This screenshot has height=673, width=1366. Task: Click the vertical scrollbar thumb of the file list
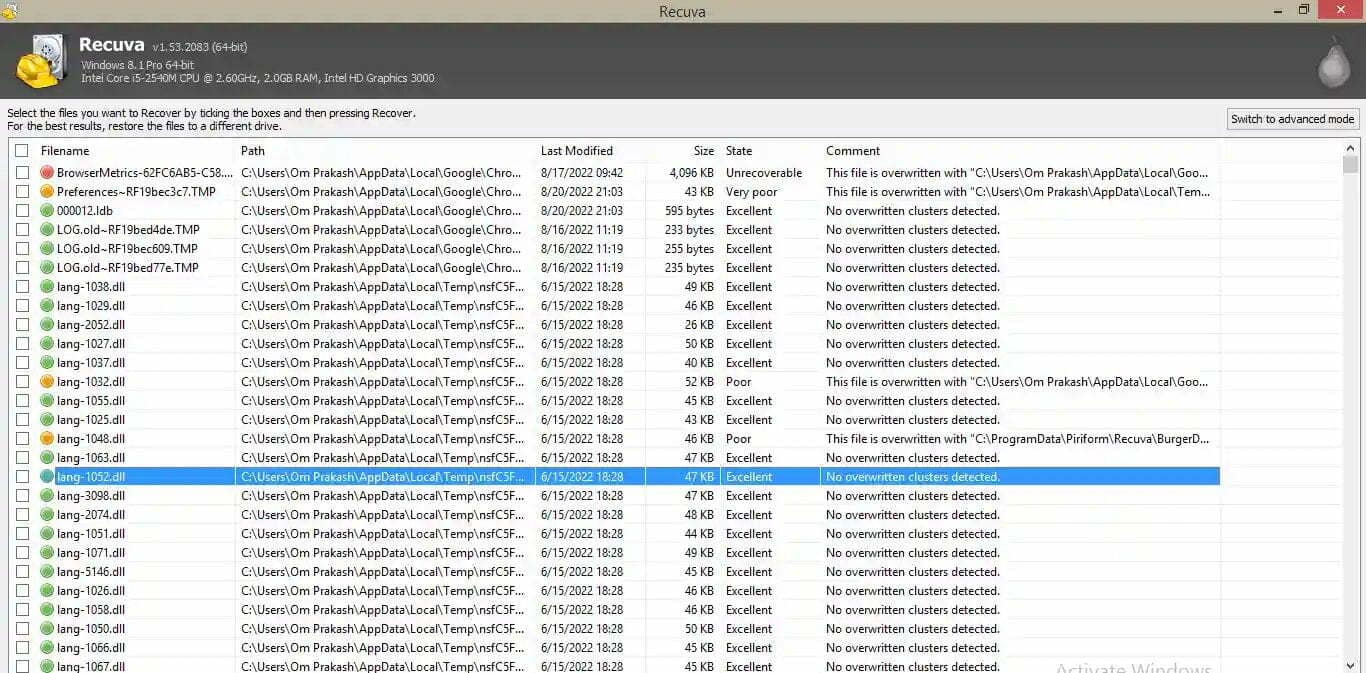point(1351,165)
